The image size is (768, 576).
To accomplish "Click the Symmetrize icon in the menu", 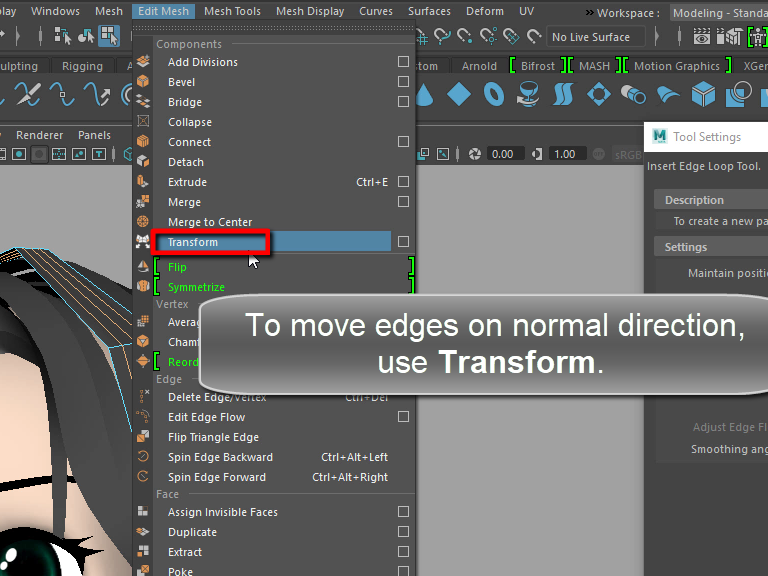I will tap(143, 287).
